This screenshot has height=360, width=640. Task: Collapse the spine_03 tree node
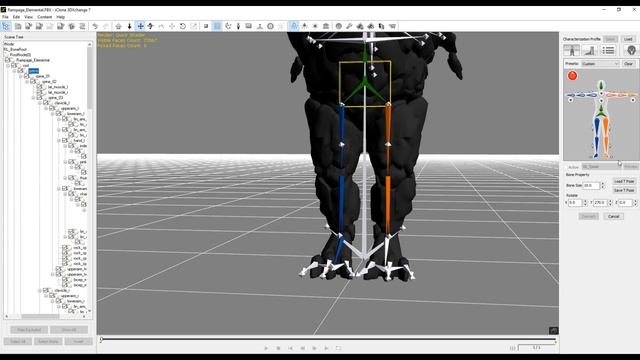point(34,98)
